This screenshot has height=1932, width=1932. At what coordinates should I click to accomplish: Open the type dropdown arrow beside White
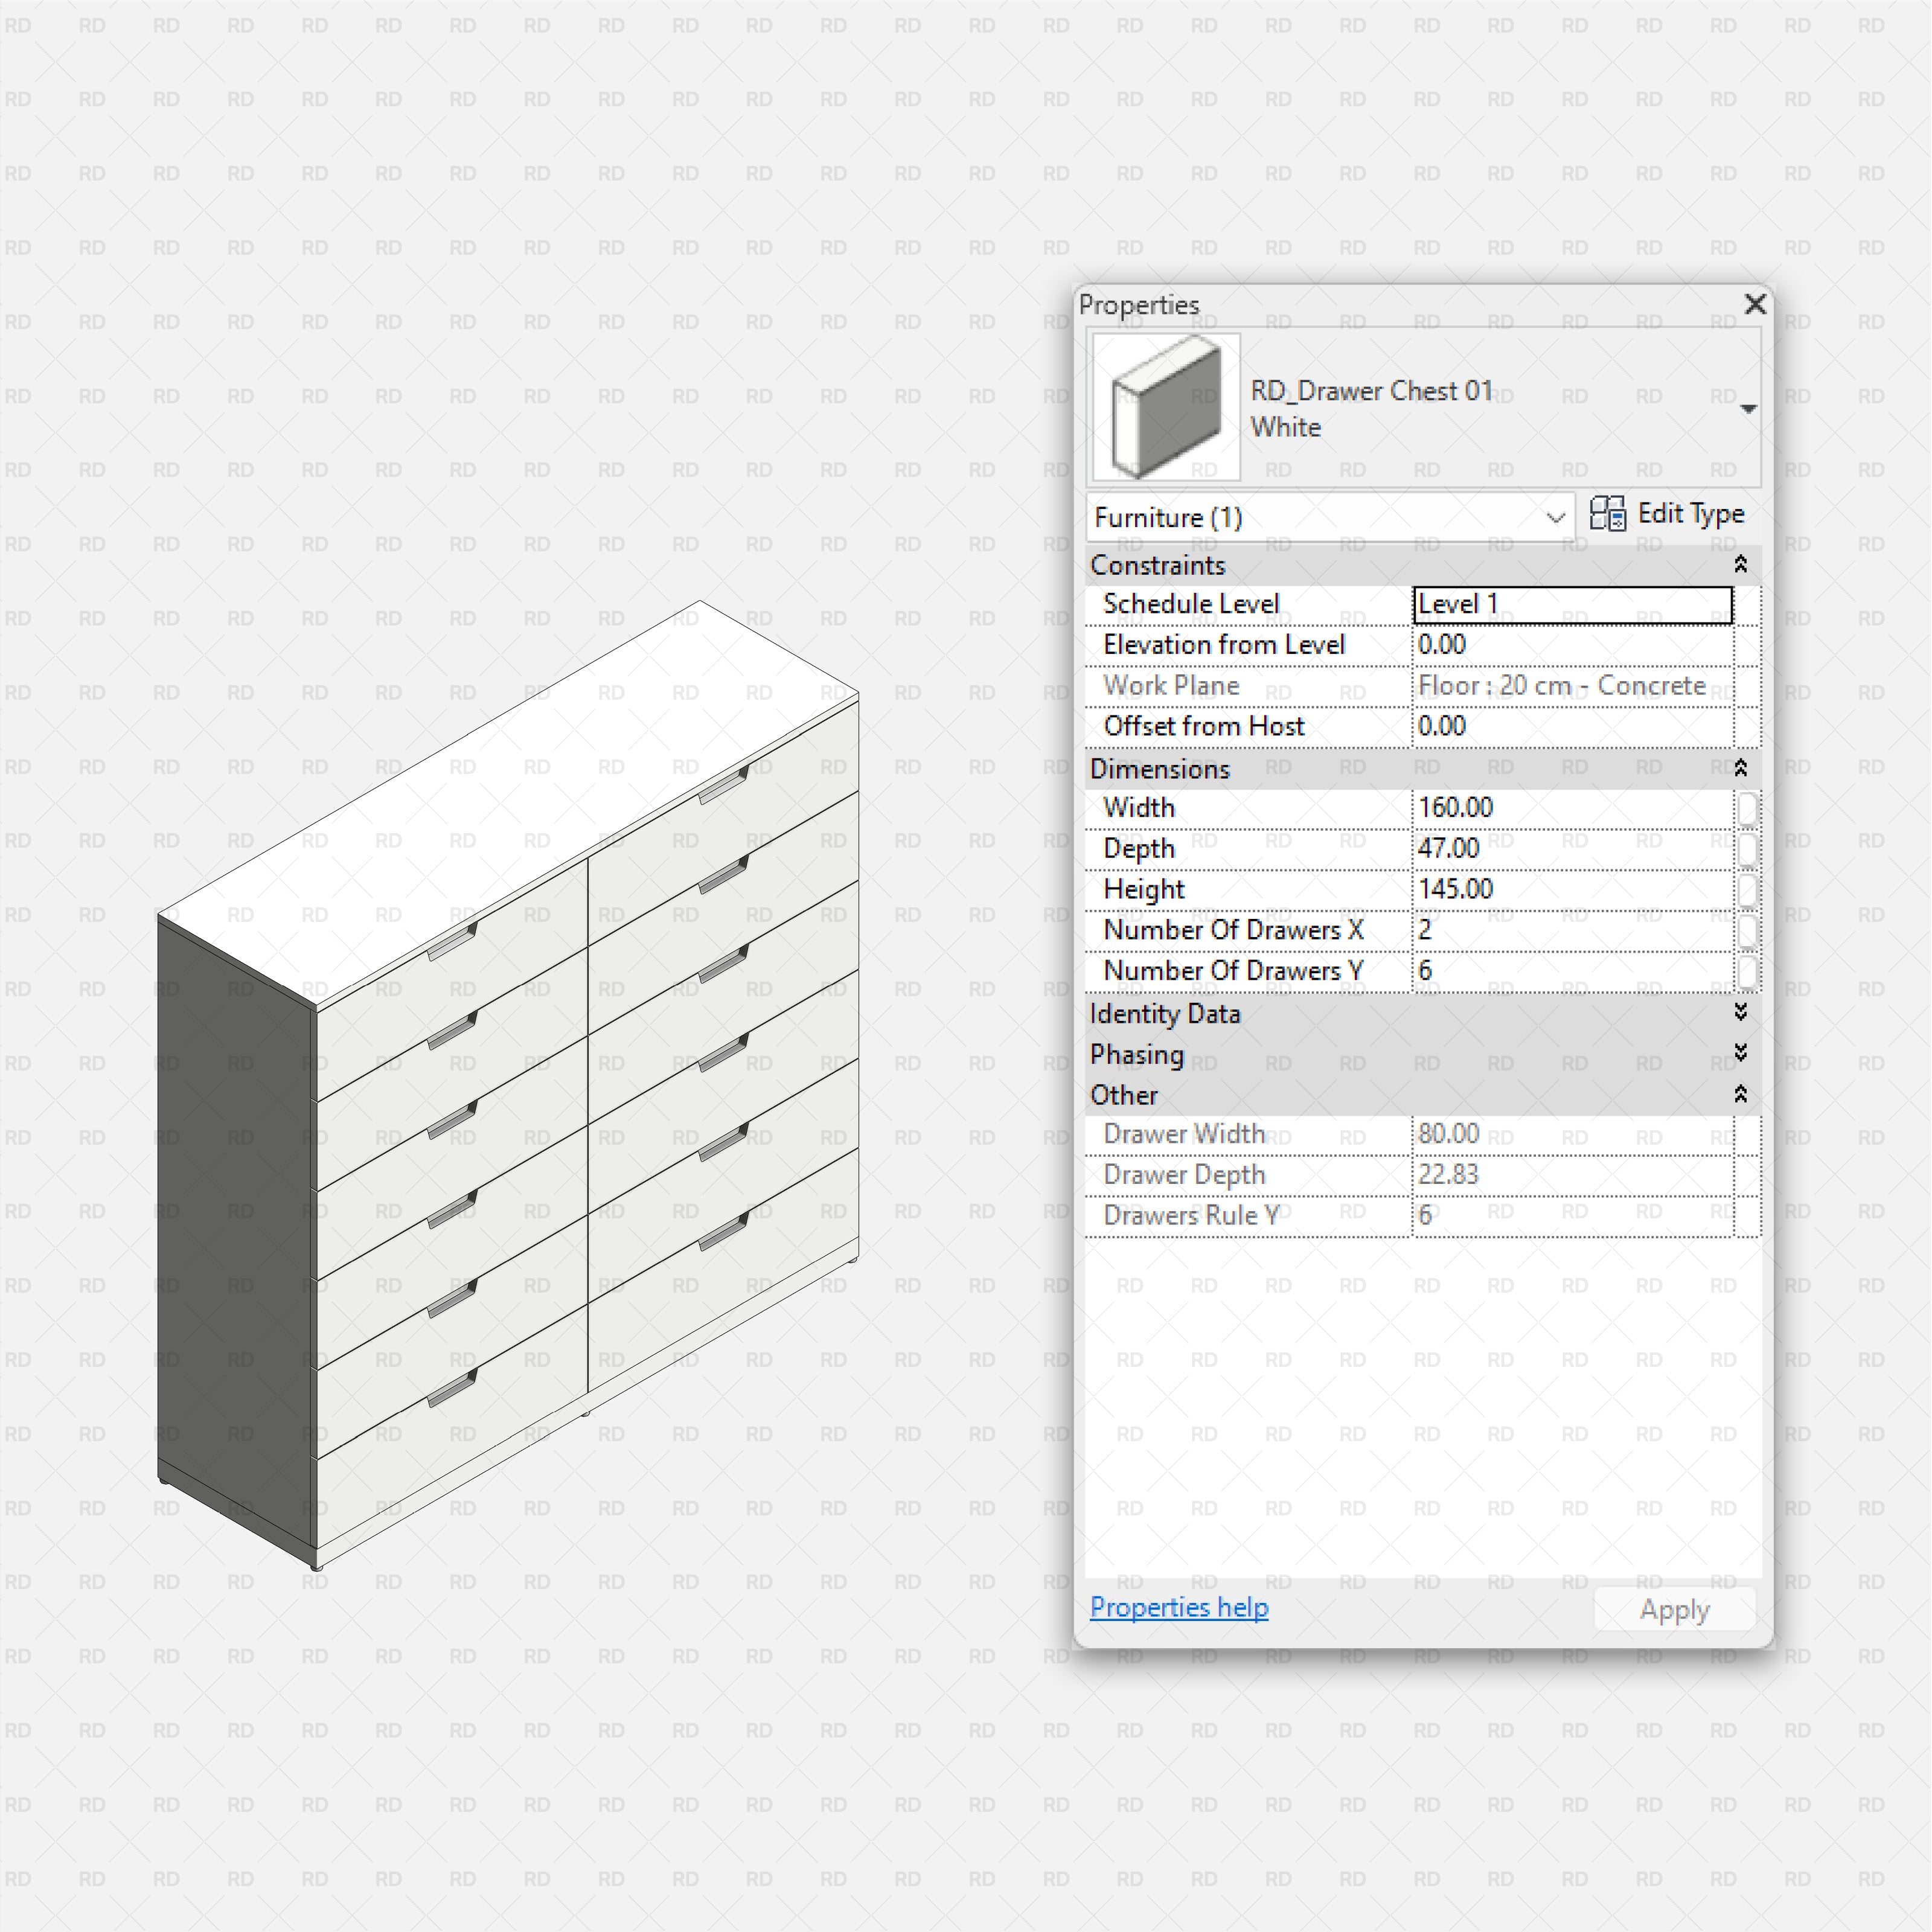[x=1748, y=408]
